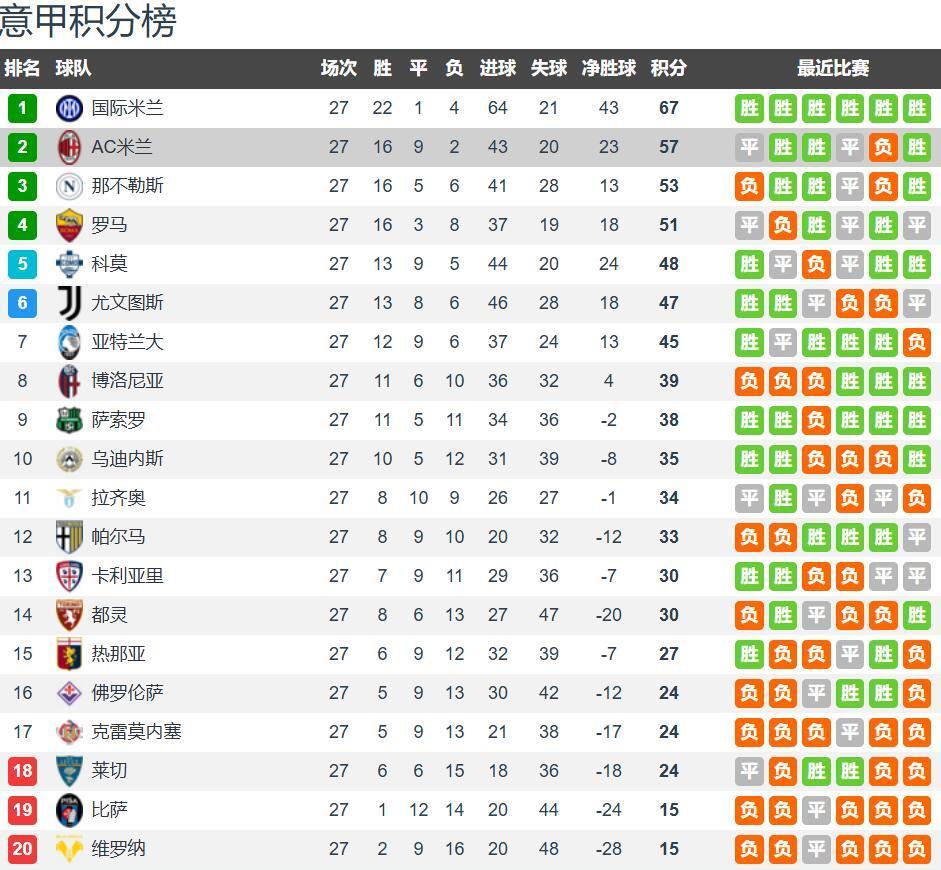Click the green rank 1 badge
This screenshot has width=941, height=870.
[22, 108]
